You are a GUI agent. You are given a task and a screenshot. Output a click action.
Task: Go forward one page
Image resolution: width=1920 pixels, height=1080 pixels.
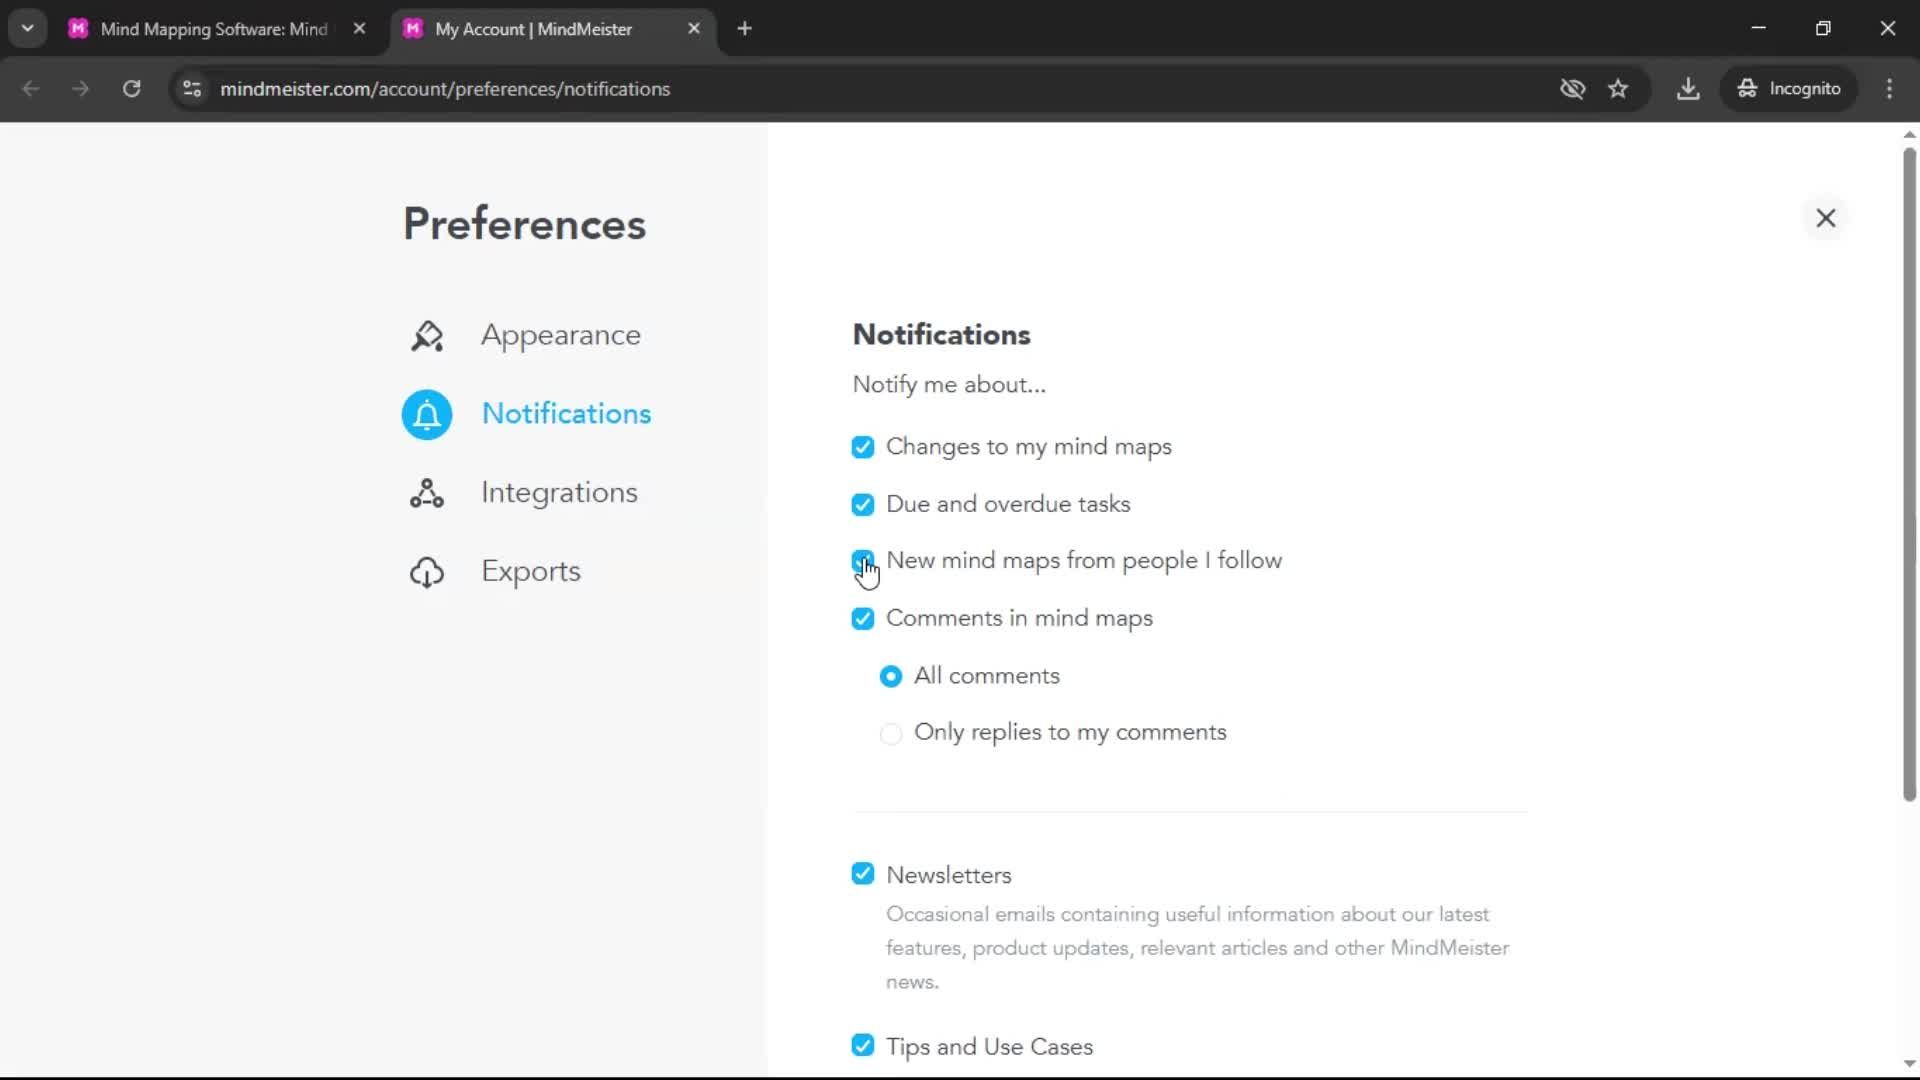tap(81, 89)
